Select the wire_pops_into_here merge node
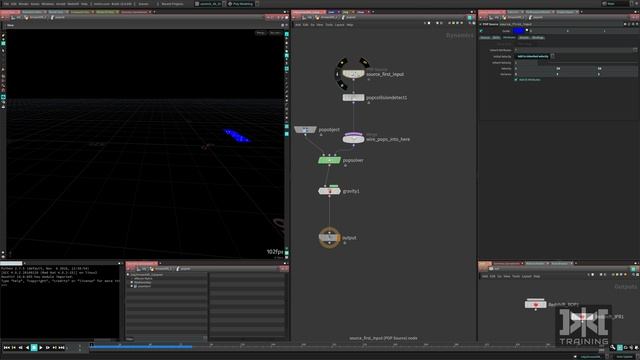Image resolution: width=640 pixels, height=360 pixels. click(353, 139)
